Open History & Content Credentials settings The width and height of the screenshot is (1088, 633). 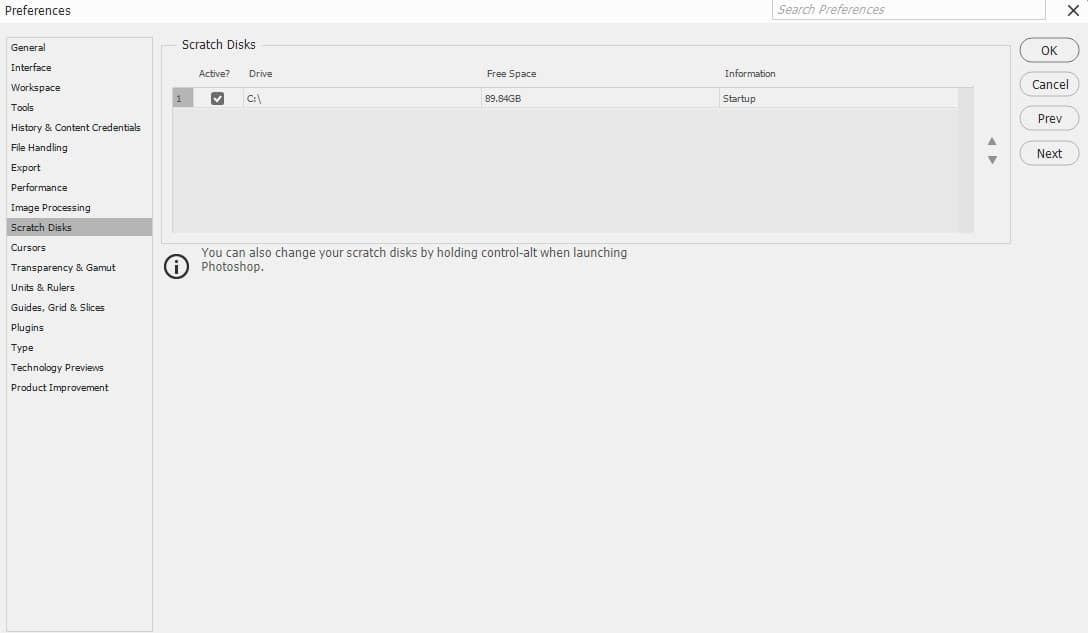[x=76, y=127]
